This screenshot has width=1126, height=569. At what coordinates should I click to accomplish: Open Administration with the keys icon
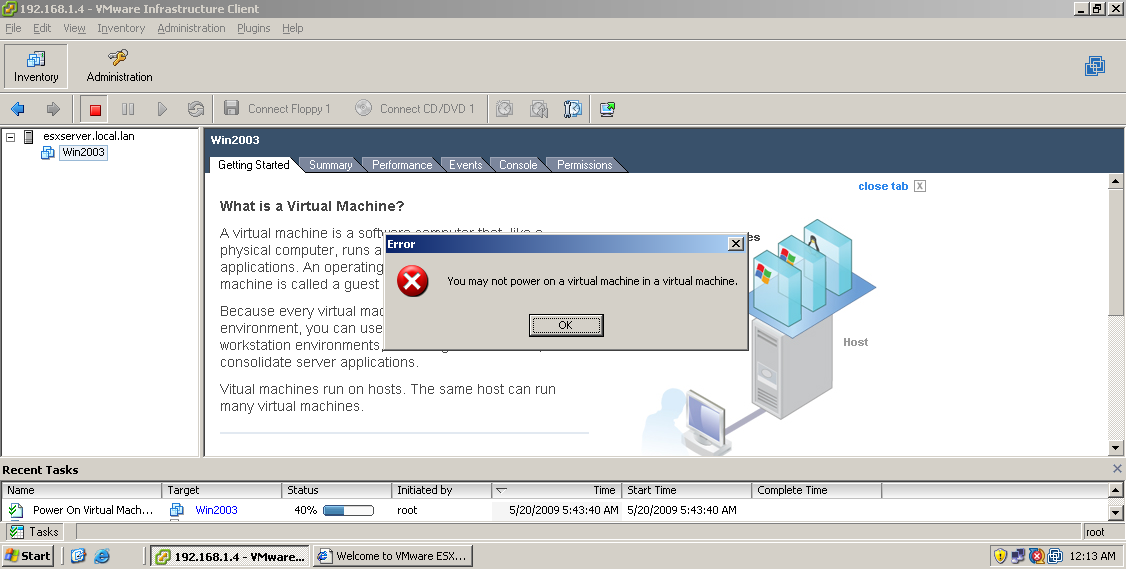(119, 66)
